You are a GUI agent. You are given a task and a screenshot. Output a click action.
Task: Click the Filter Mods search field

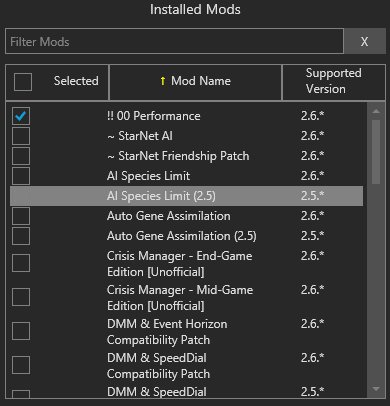tap(174, 41)
